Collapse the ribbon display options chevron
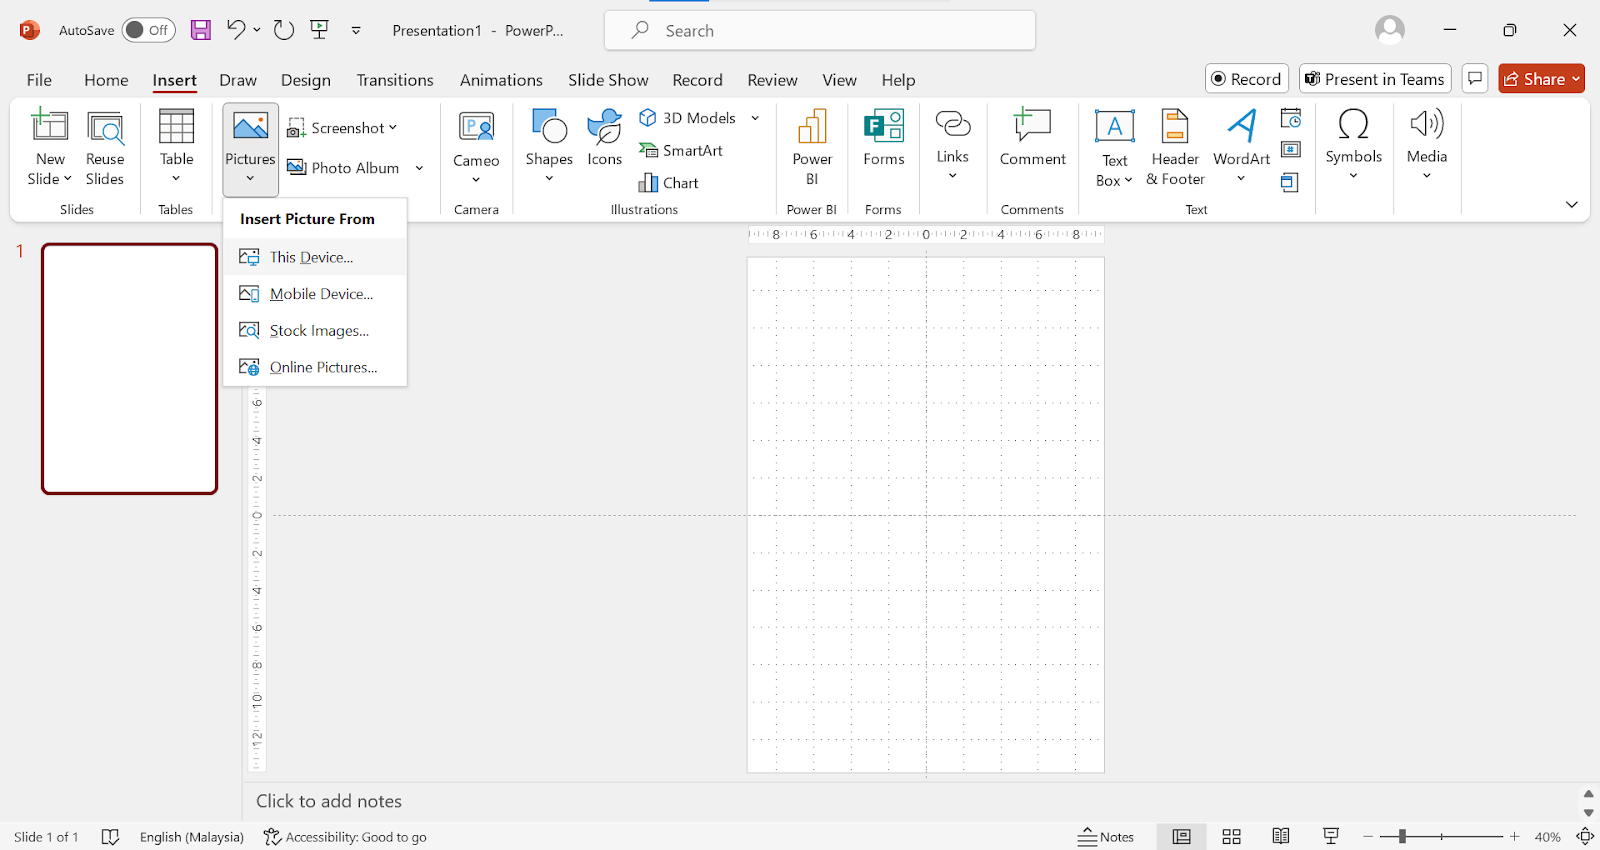Screen dimensions: 1600x850 coord(1571,204)
